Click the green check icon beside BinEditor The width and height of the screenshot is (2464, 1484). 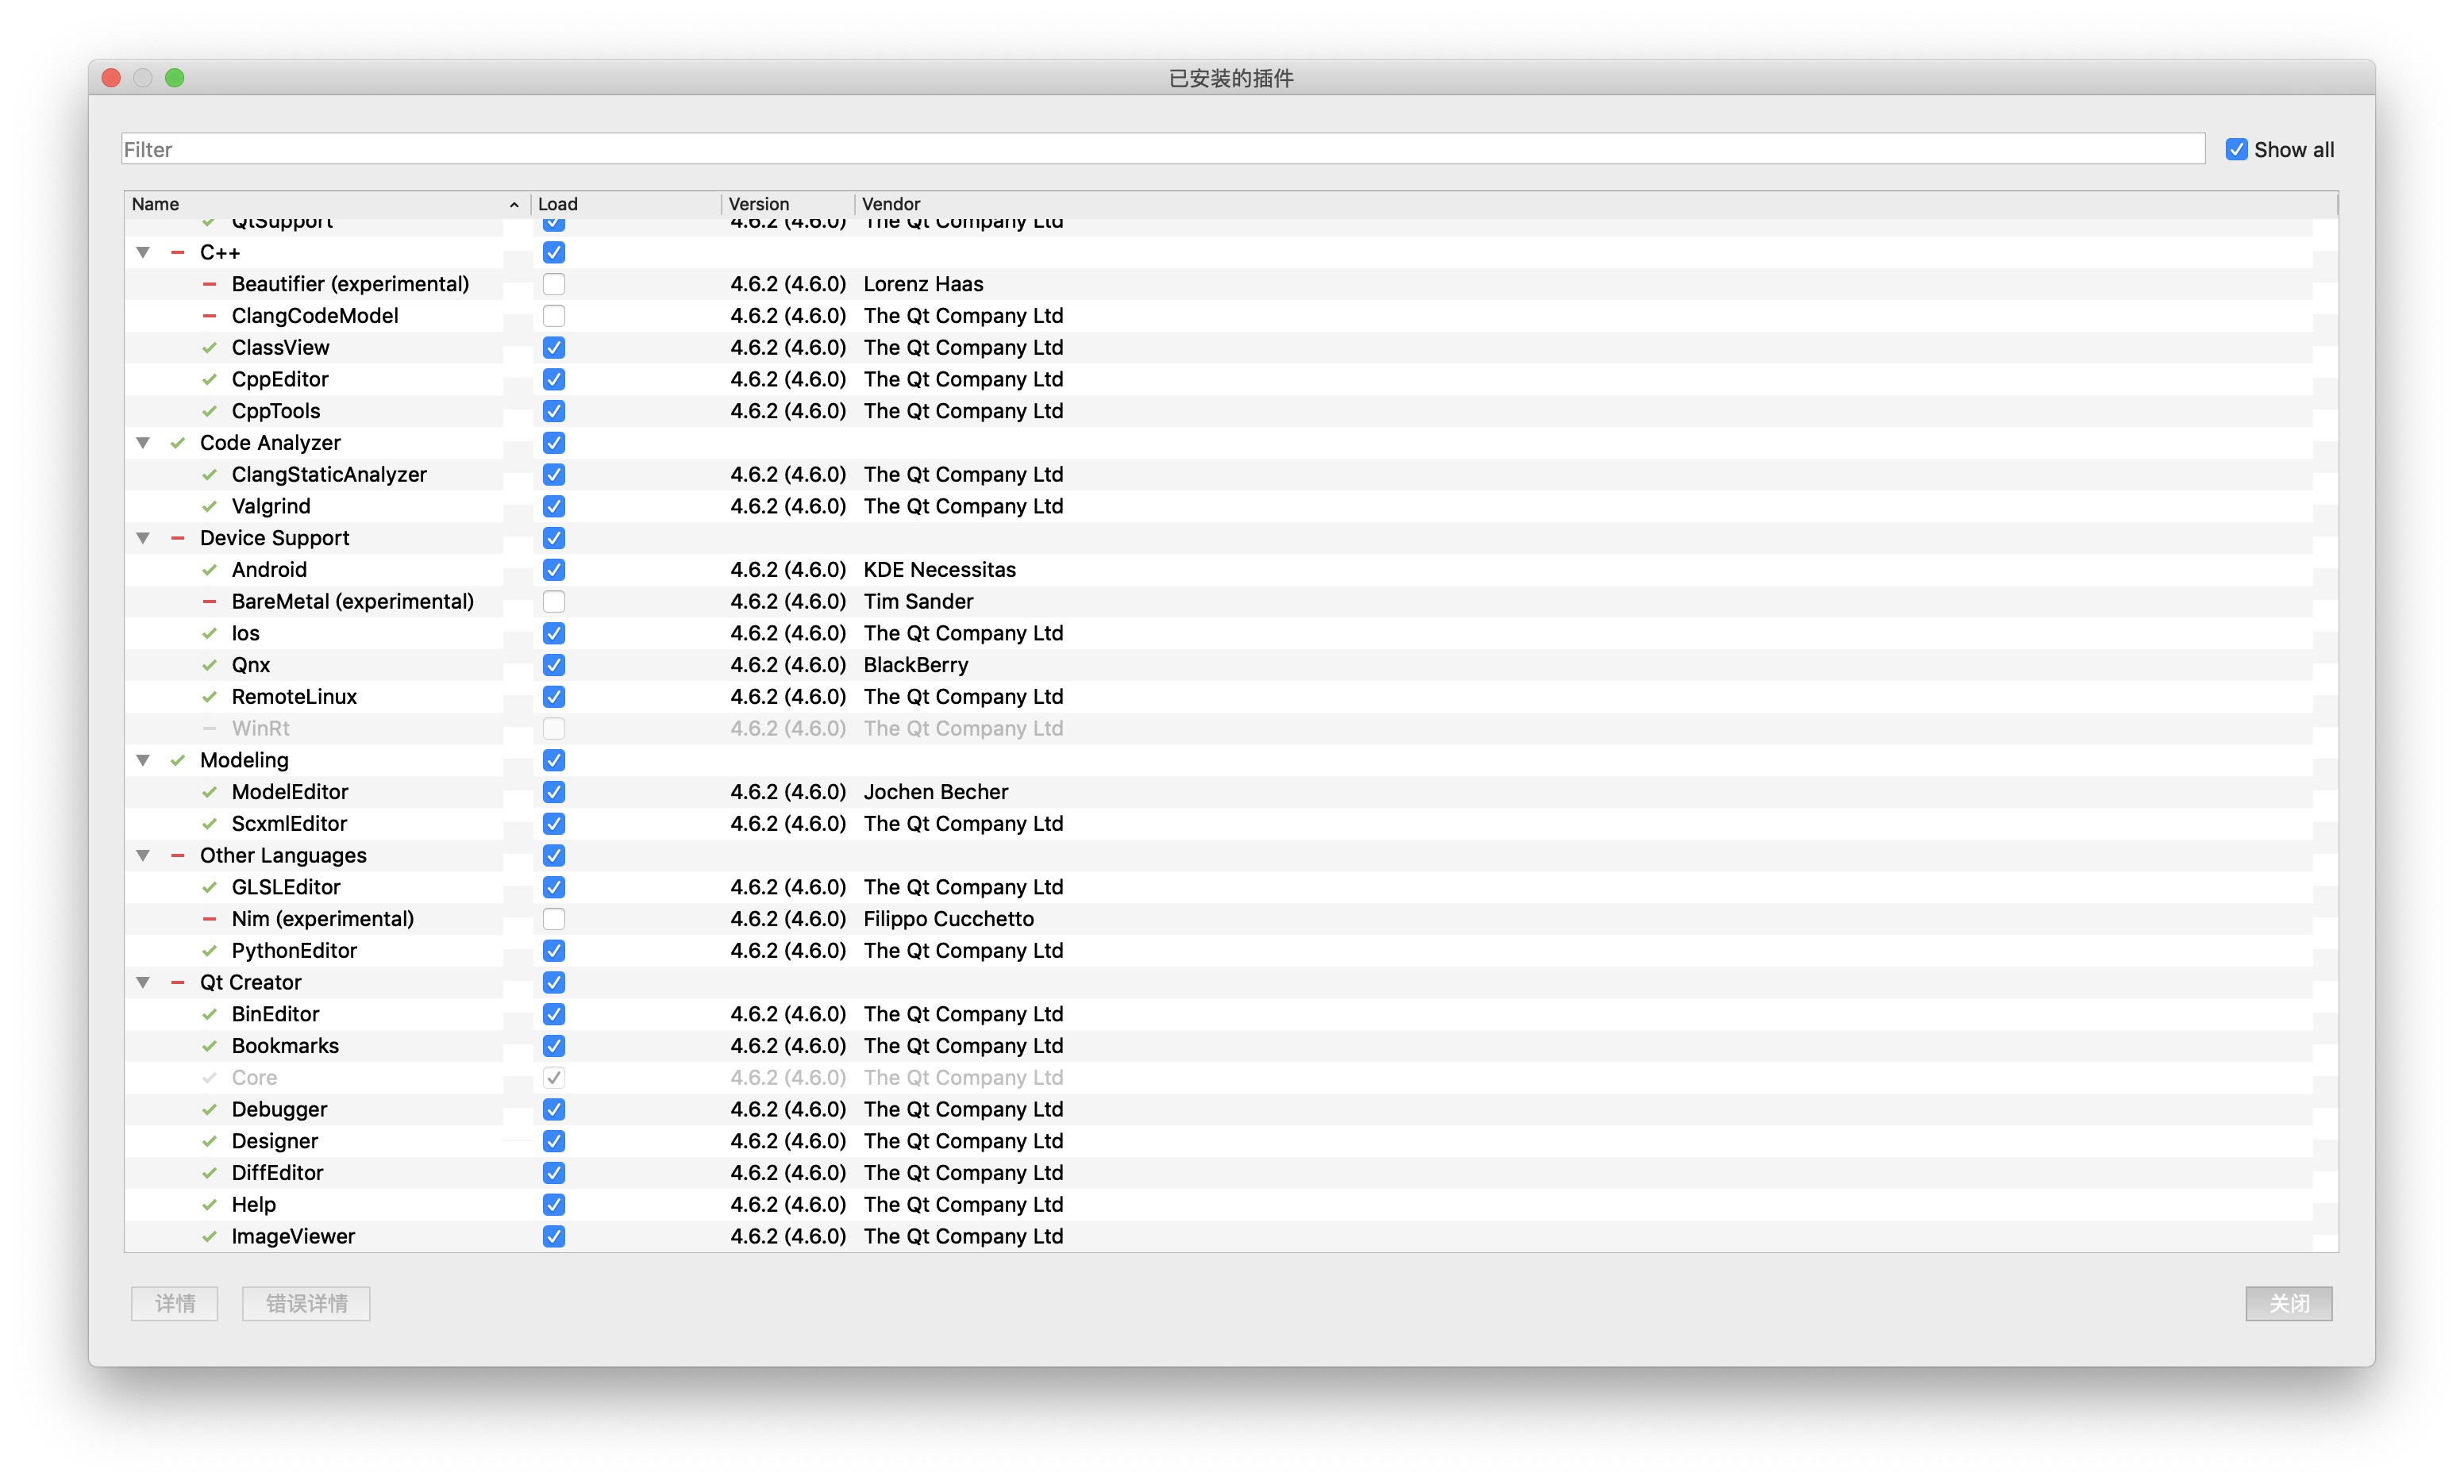[x=209, y=1015]
